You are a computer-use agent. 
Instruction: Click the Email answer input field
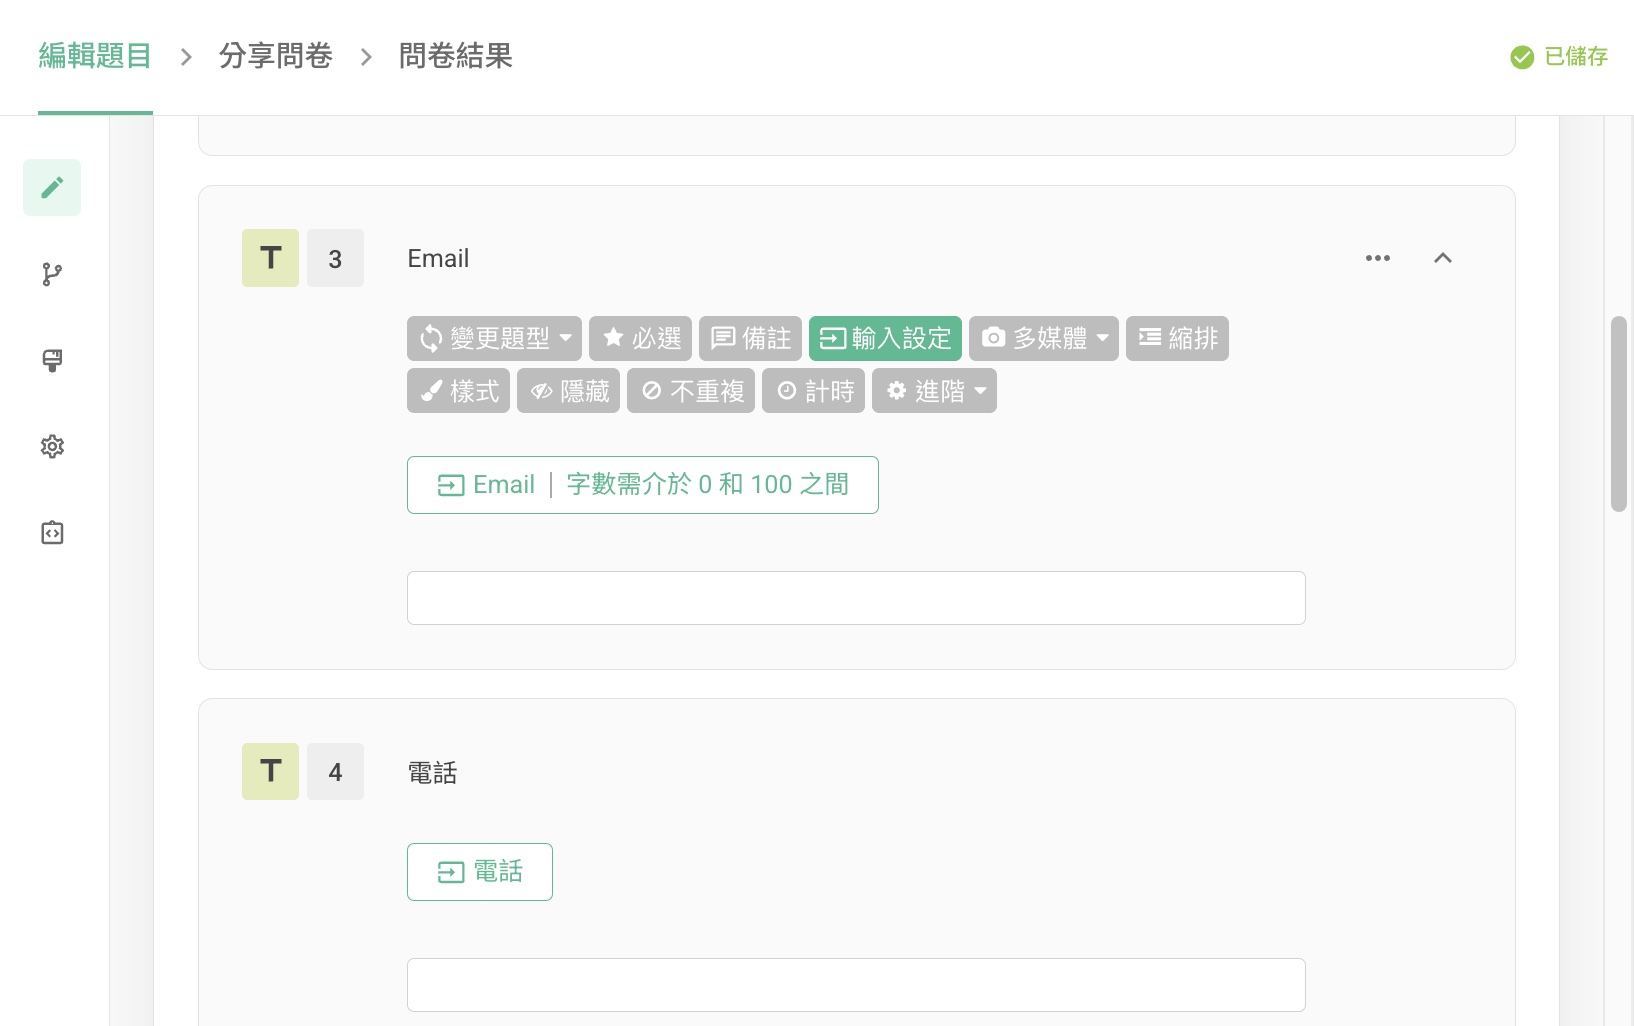pyautogui.click(x=856, y=598)
